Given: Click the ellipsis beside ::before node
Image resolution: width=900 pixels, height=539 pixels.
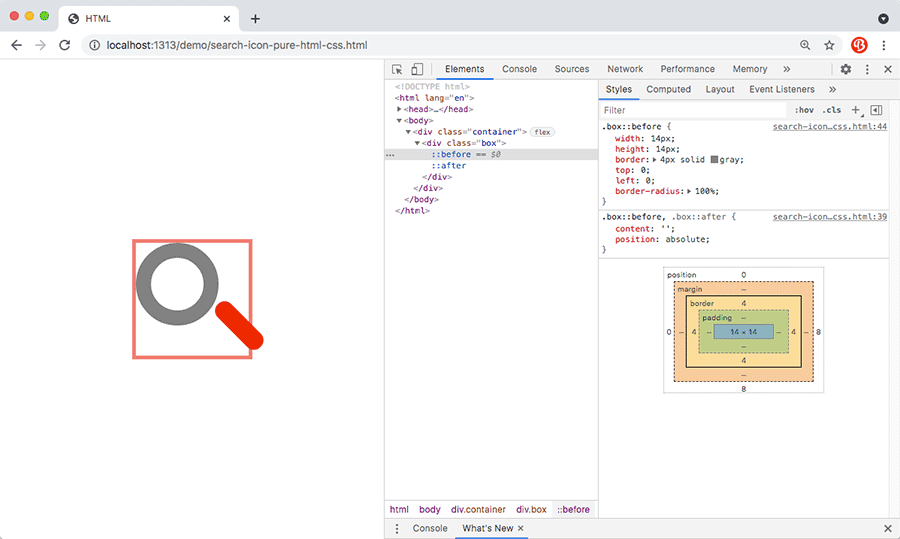Looking at the screenshot, I should click(x=390, y=155).
